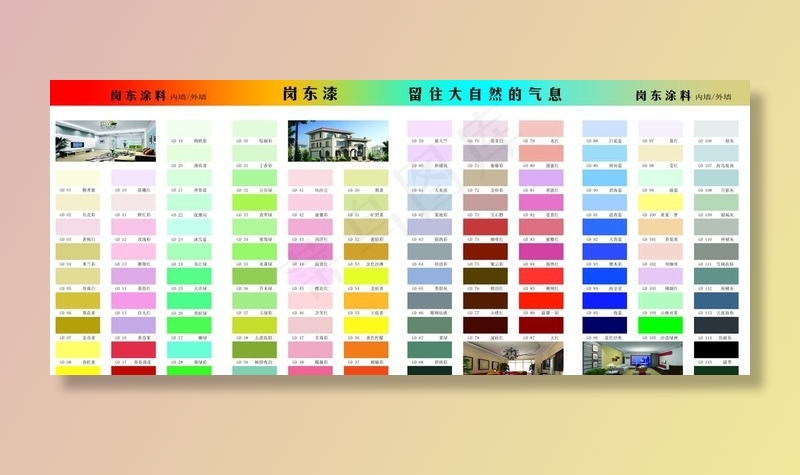Pick the GD 74 brick red swatch
The height and width of the screenshot is (475, 800).
click(486, 227)
